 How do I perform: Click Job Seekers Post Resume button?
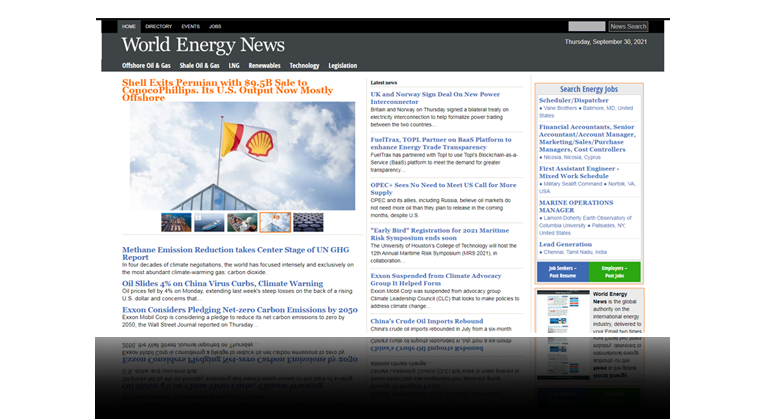[x=563, y=272]
